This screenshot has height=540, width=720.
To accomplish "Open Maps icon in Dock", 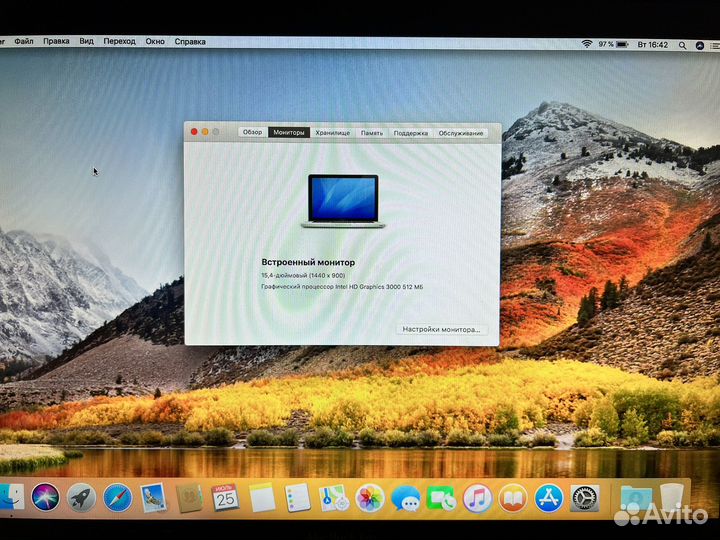I will tap(333, 498).
